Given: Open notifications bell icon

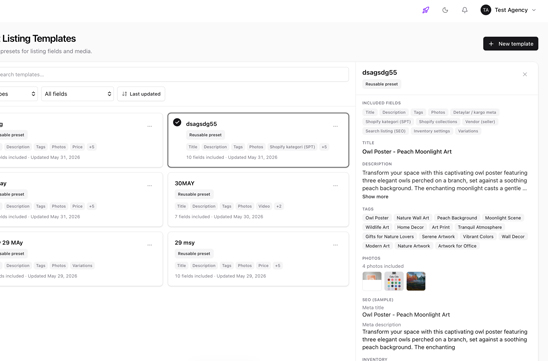Looking at the screenshot, I should (x=464, y=10).
